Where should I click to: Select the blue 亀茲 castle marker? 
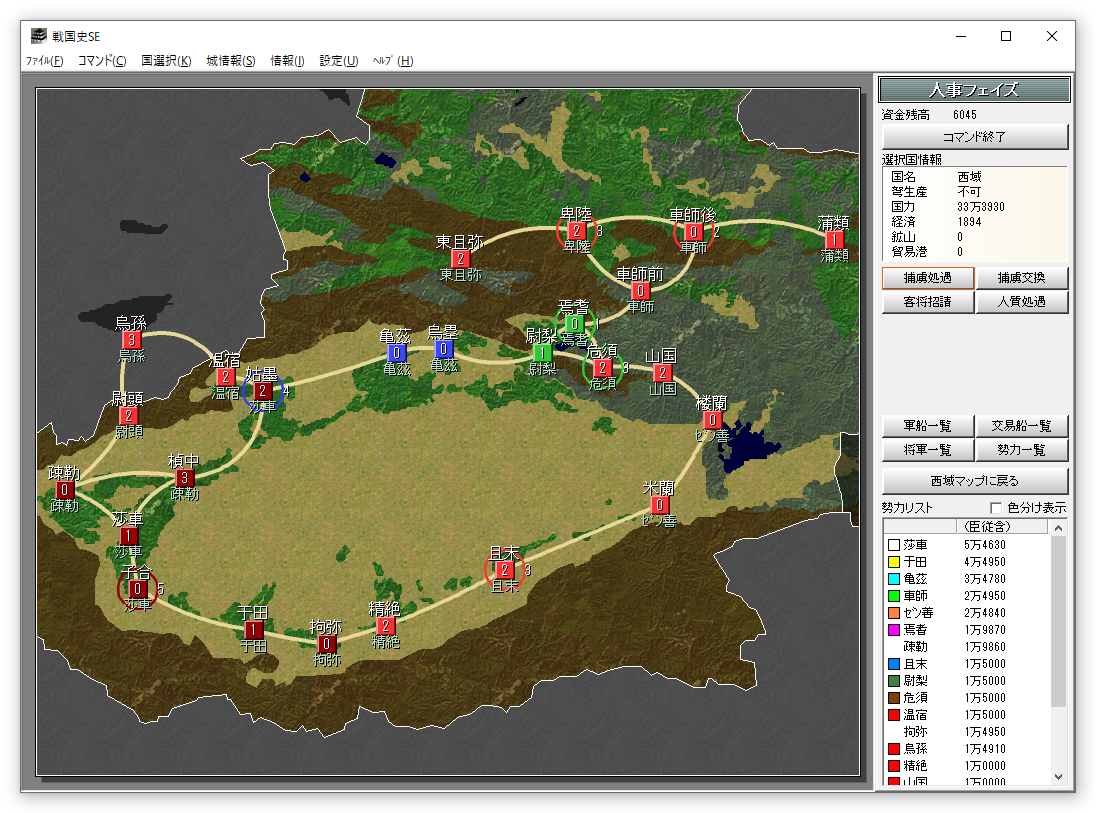tap(397, 353)
